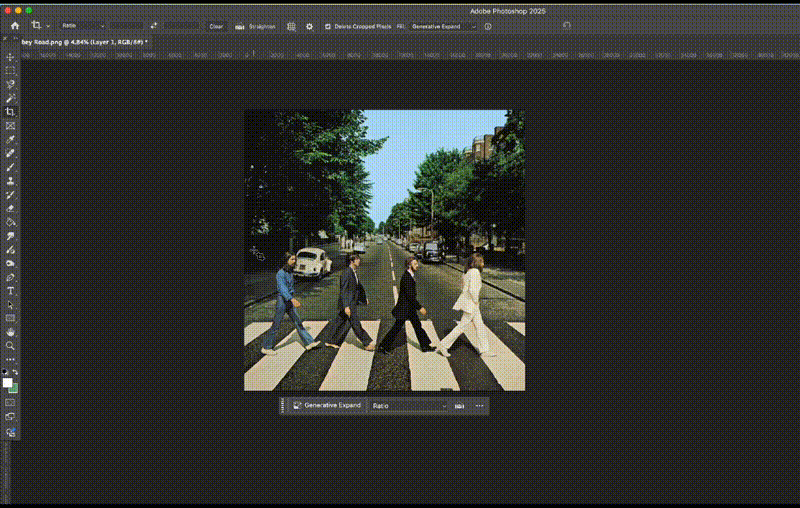
Task: Open Ratio dropdown in contextual task bar
Action: click(410, 406)
